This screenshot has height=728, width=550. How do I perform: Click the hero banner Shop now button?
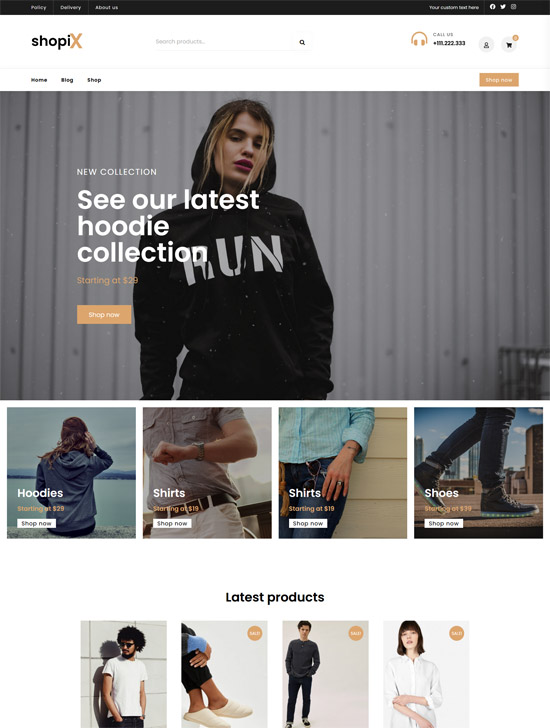pyautogui.click(x=104, y=314)
